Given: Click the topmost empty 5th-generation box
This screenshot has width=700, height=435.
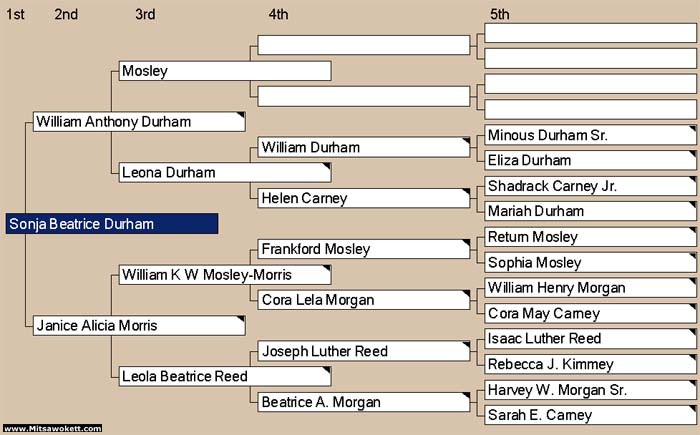Looking at the screenshot, I should tap(591, 33).
